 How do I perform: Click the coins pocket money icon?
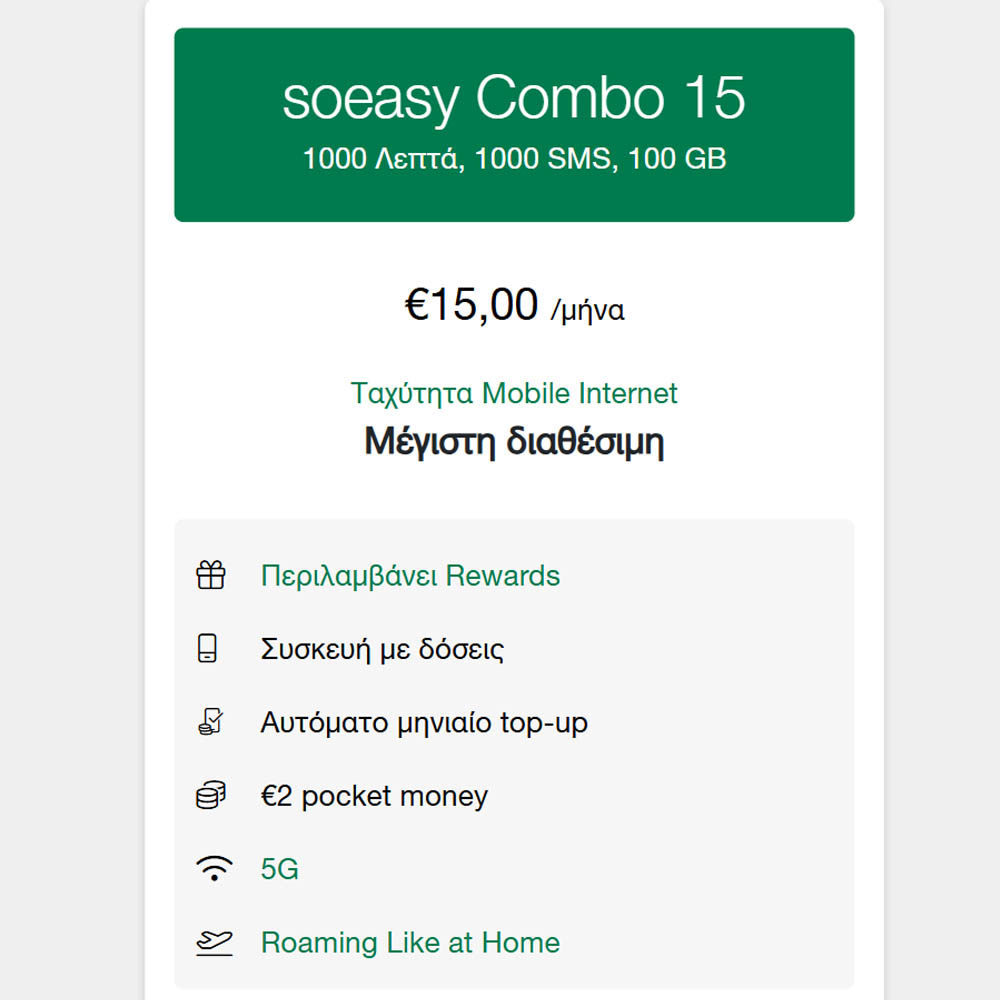[210, 796]
